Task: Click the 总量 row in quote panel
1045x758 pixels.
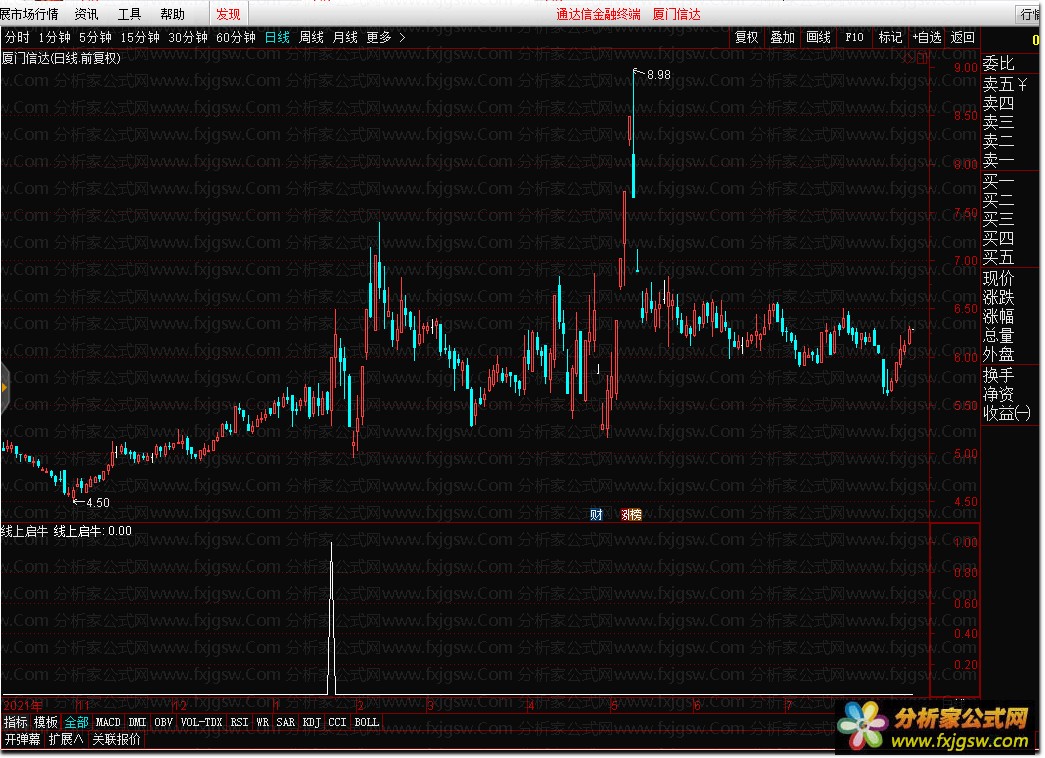Action: tap(998, 335)
